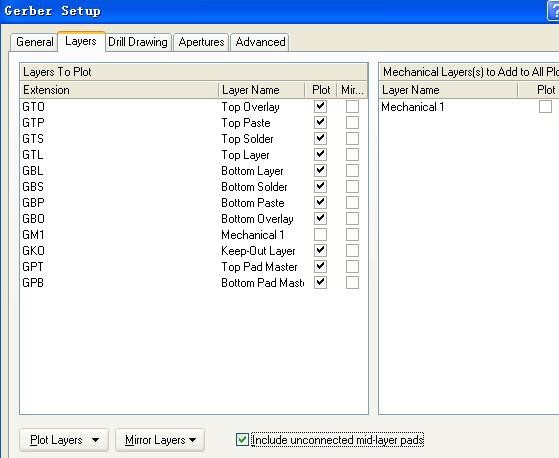The height and width of the screenshot is (458, 559).
Task: Check Mirror for Top Solder
Action: point(352,138)
